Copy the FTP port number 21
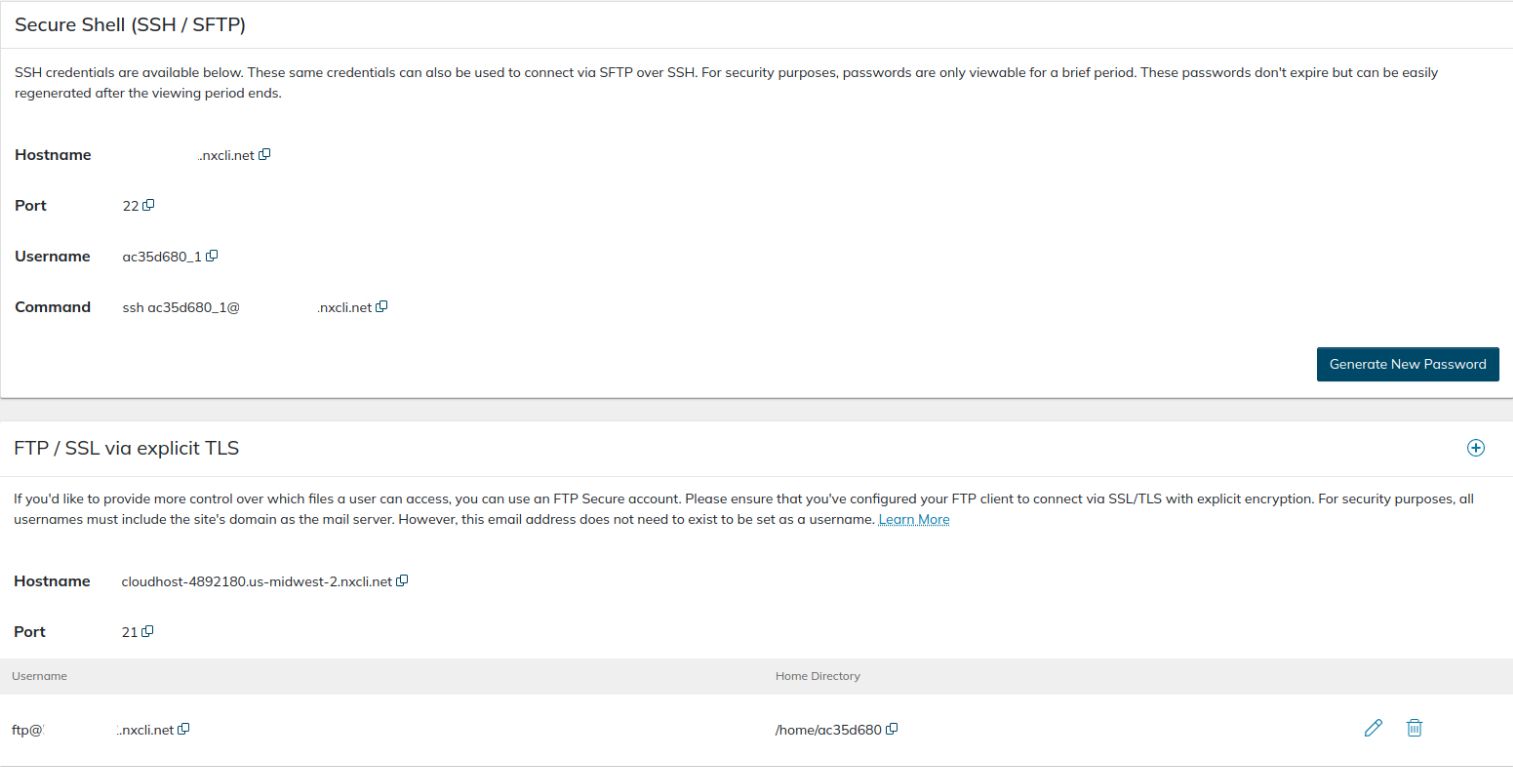The width and height of the screenshot is (1513, 767). pos(148,631)
